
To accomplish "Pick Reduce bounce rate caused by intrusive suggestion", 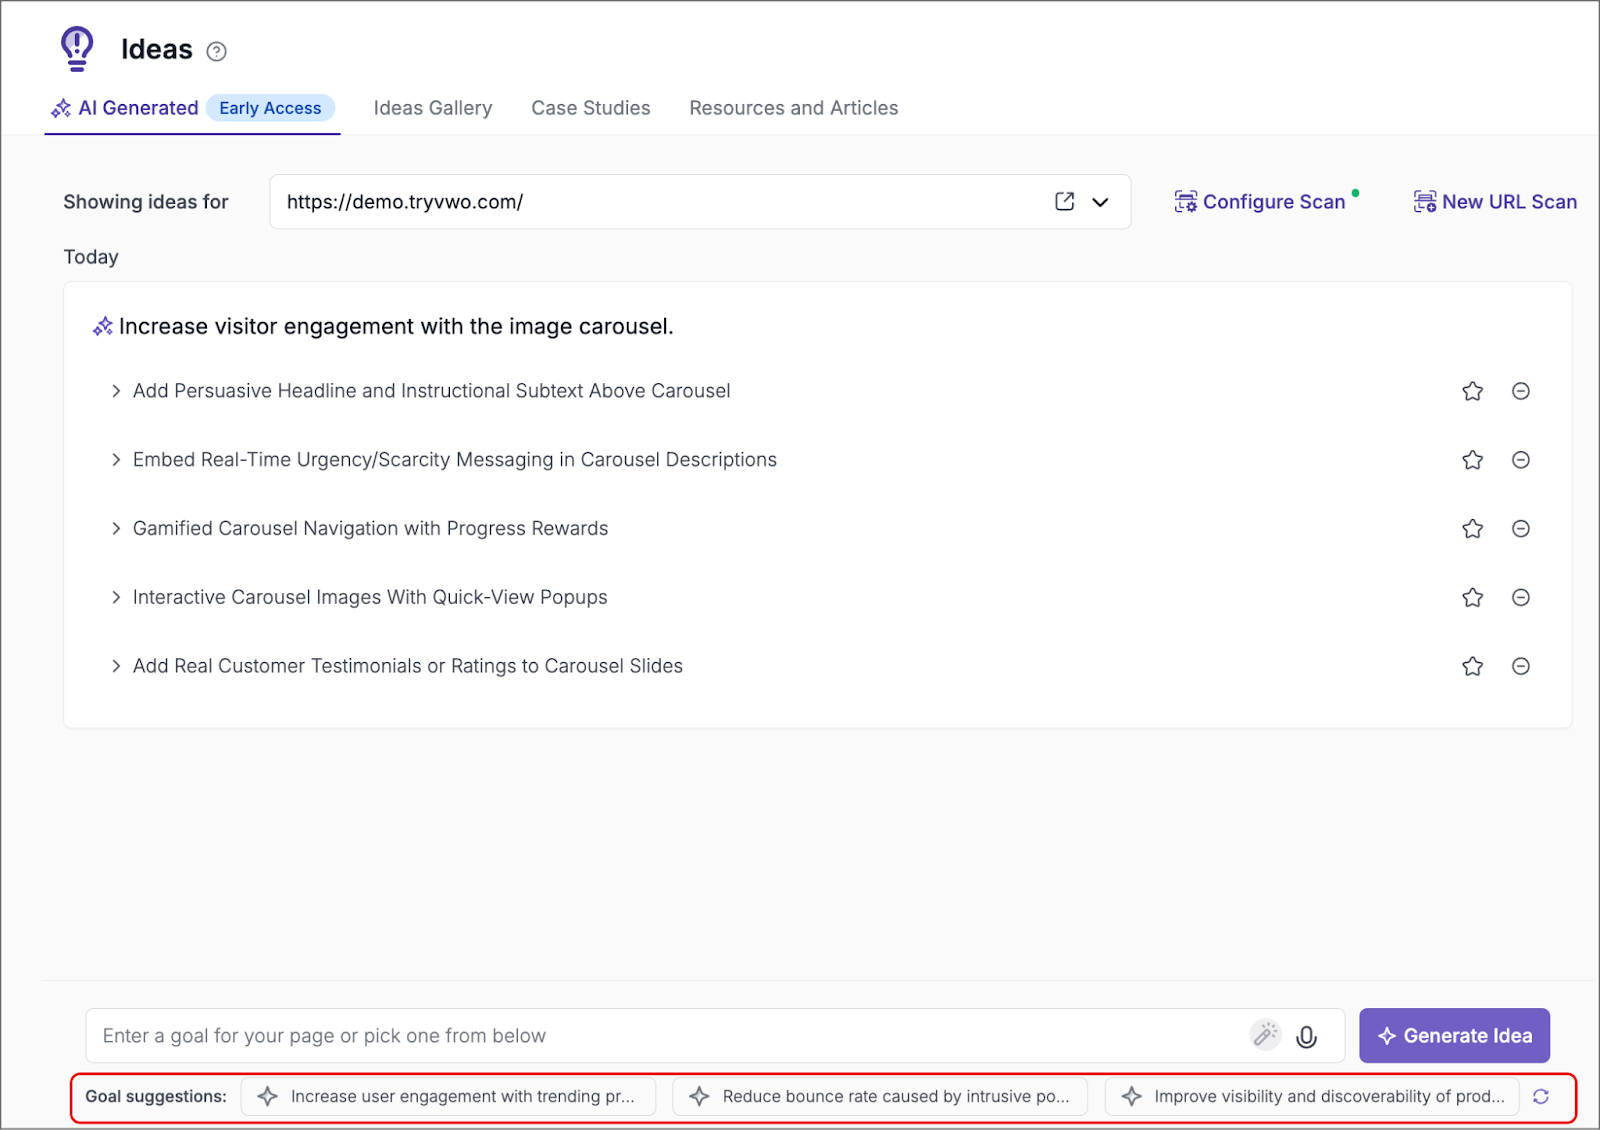I will pyautogui.click(x=880, y=1096).
